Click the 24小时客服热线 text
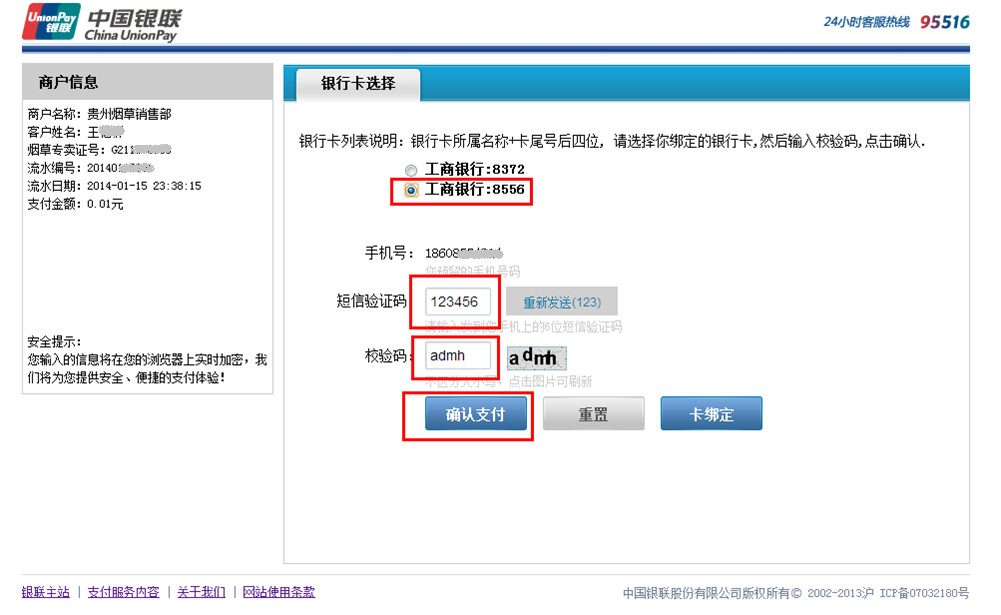Screen dimensions: 1001x615 866,22
